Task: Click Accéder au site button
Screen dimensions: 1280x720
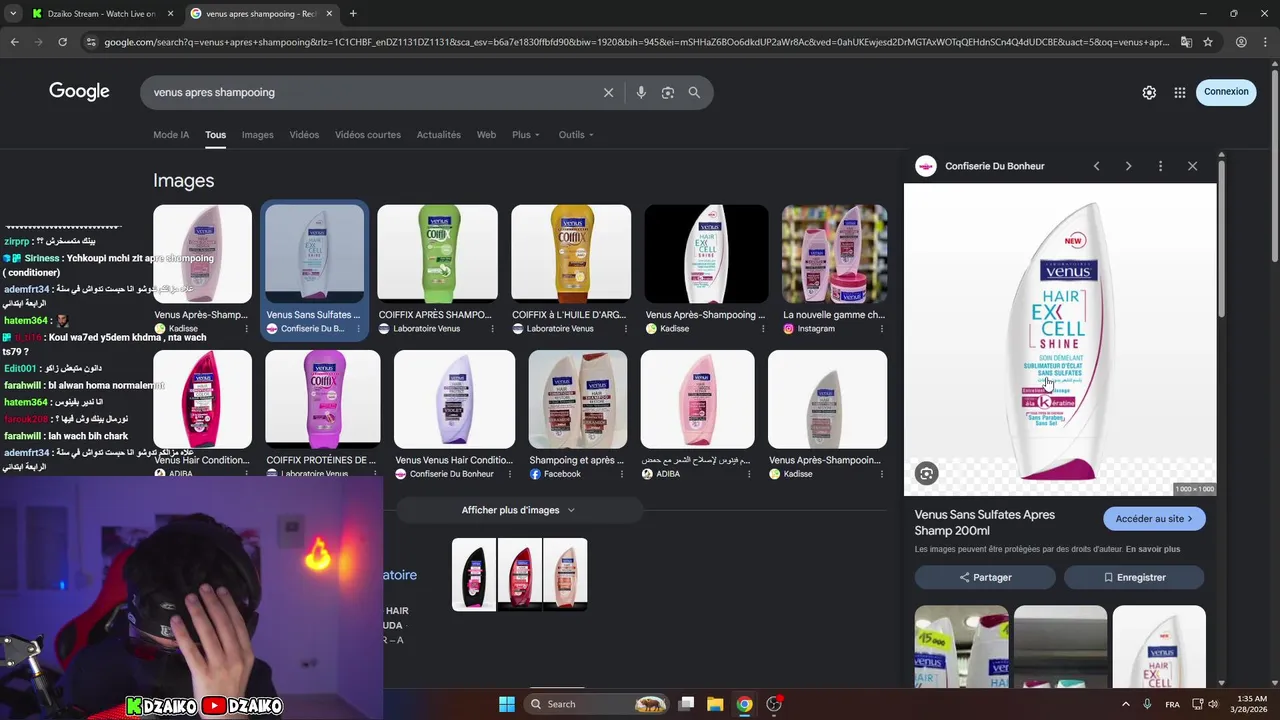Action: (x=1154, y=519)
